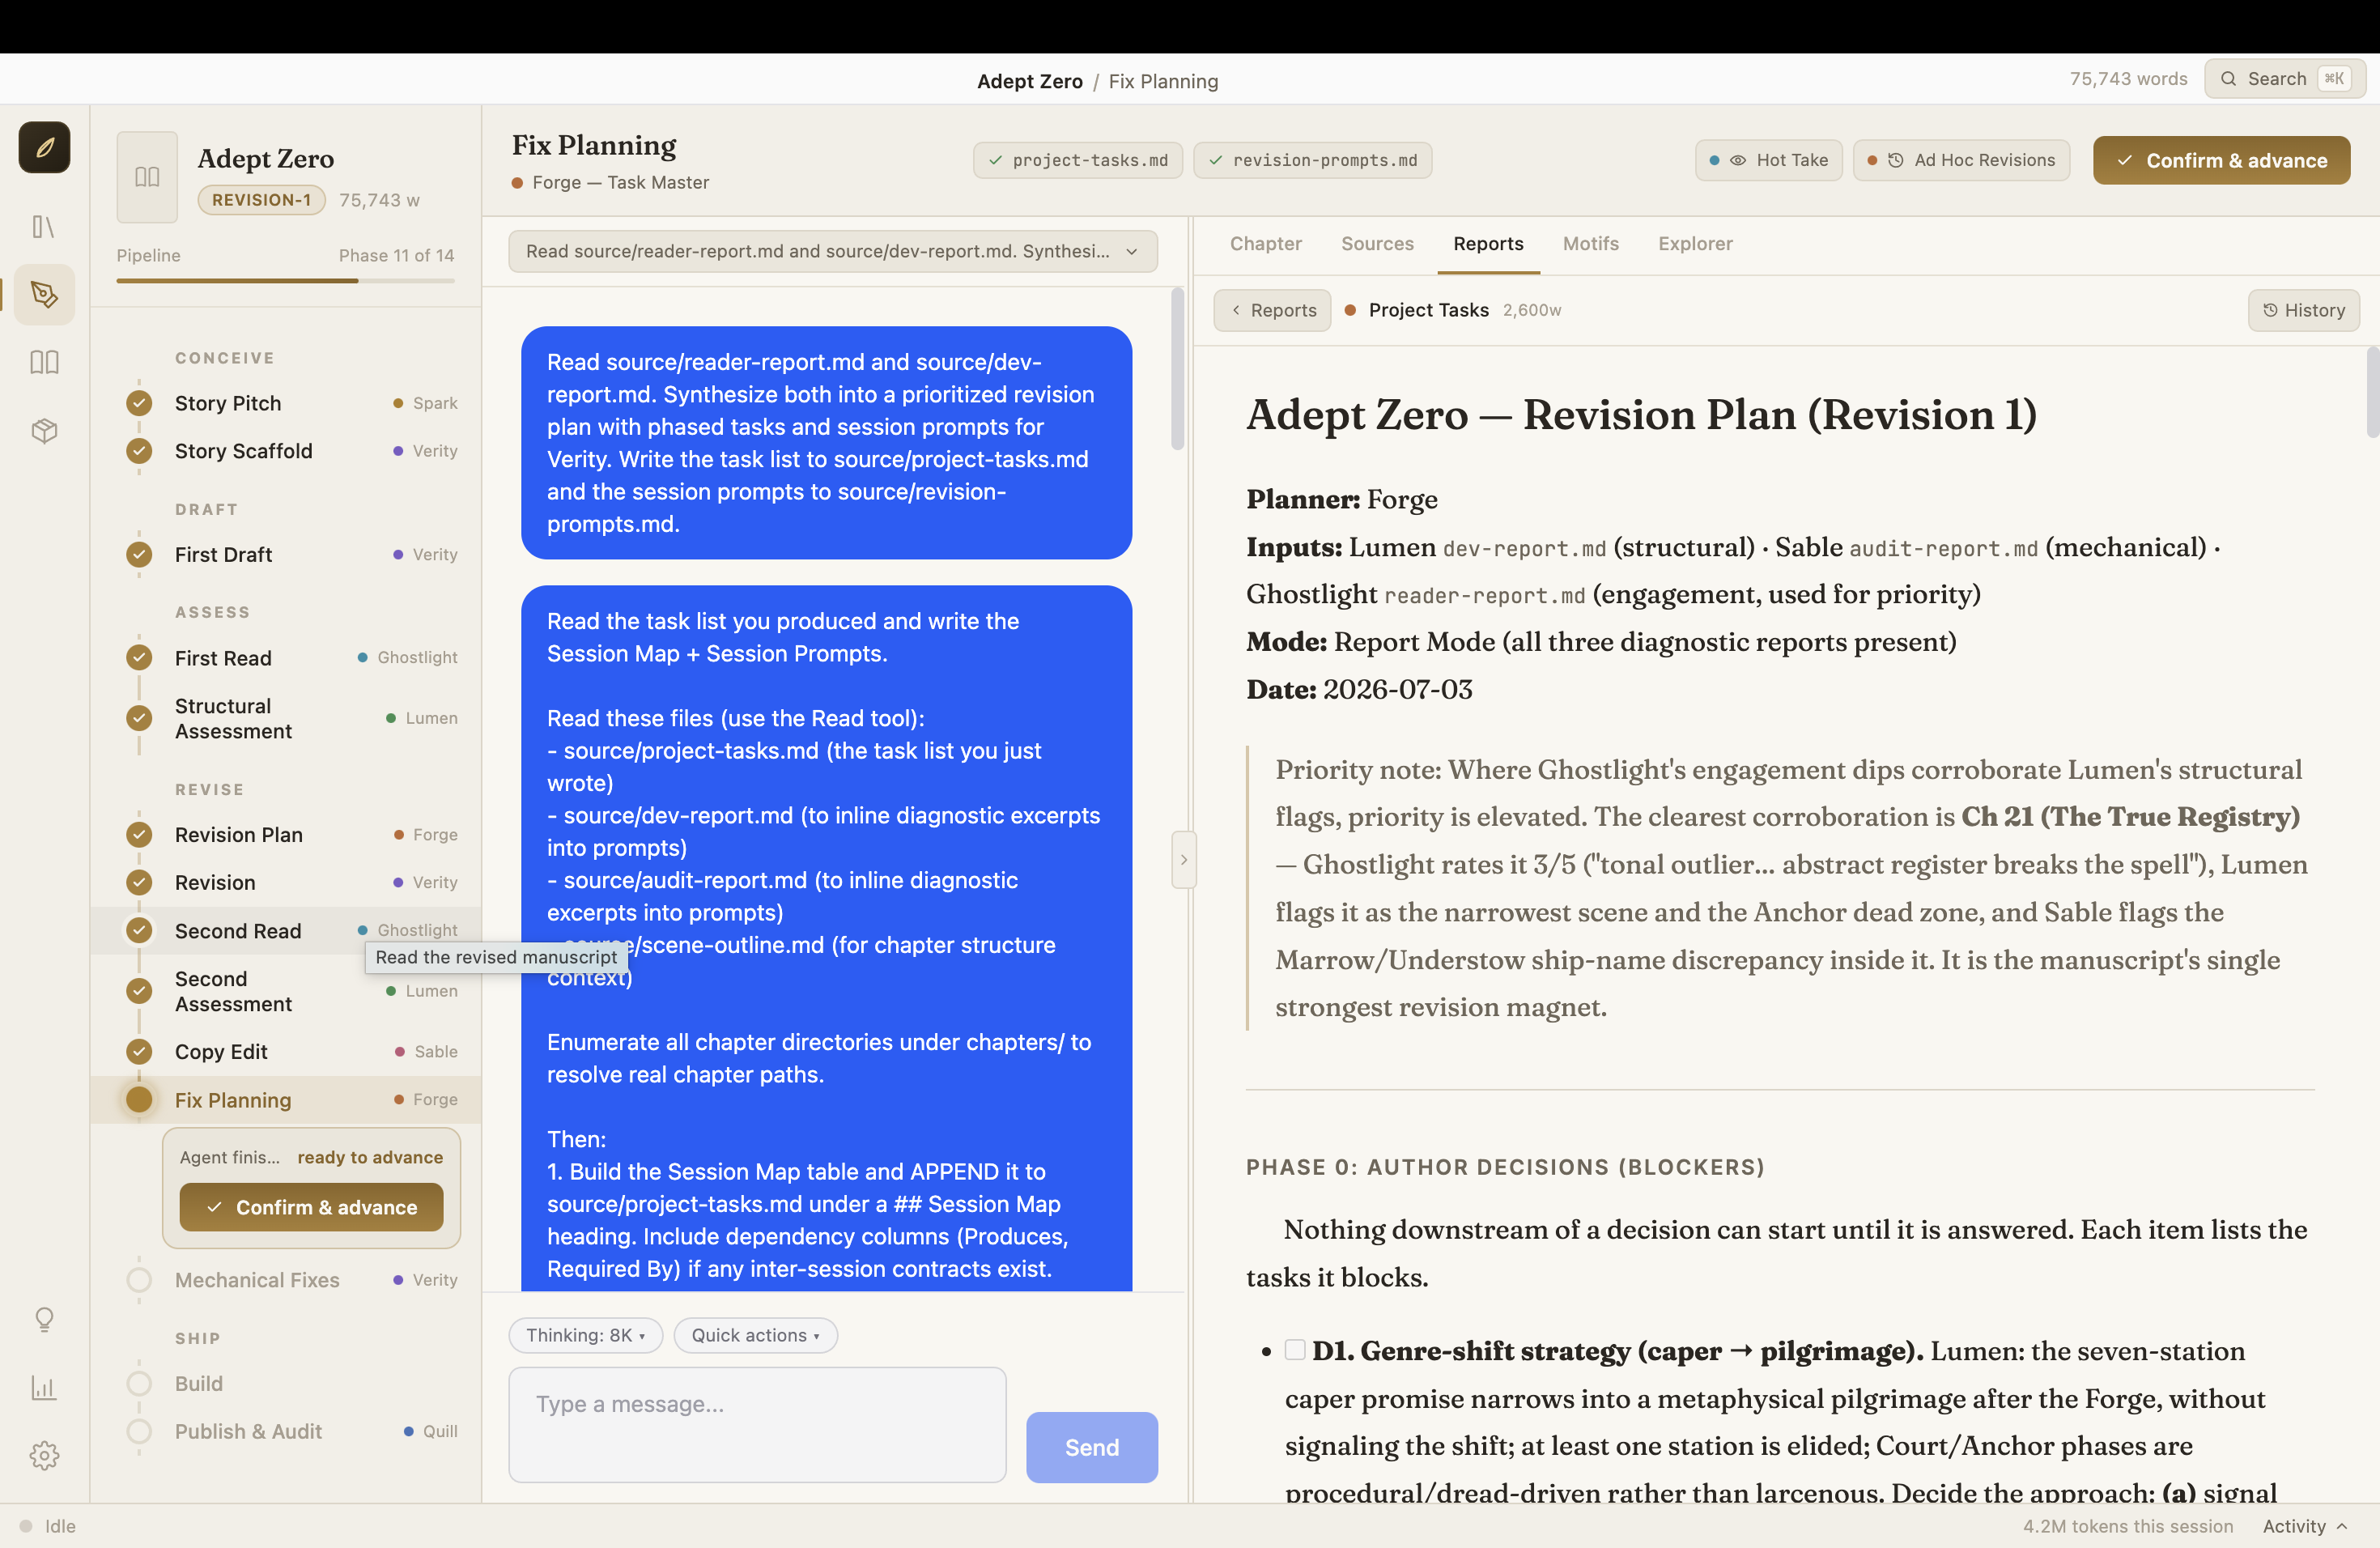
Task: Click the Structural Assessment check icon
Action: point(139,718)
